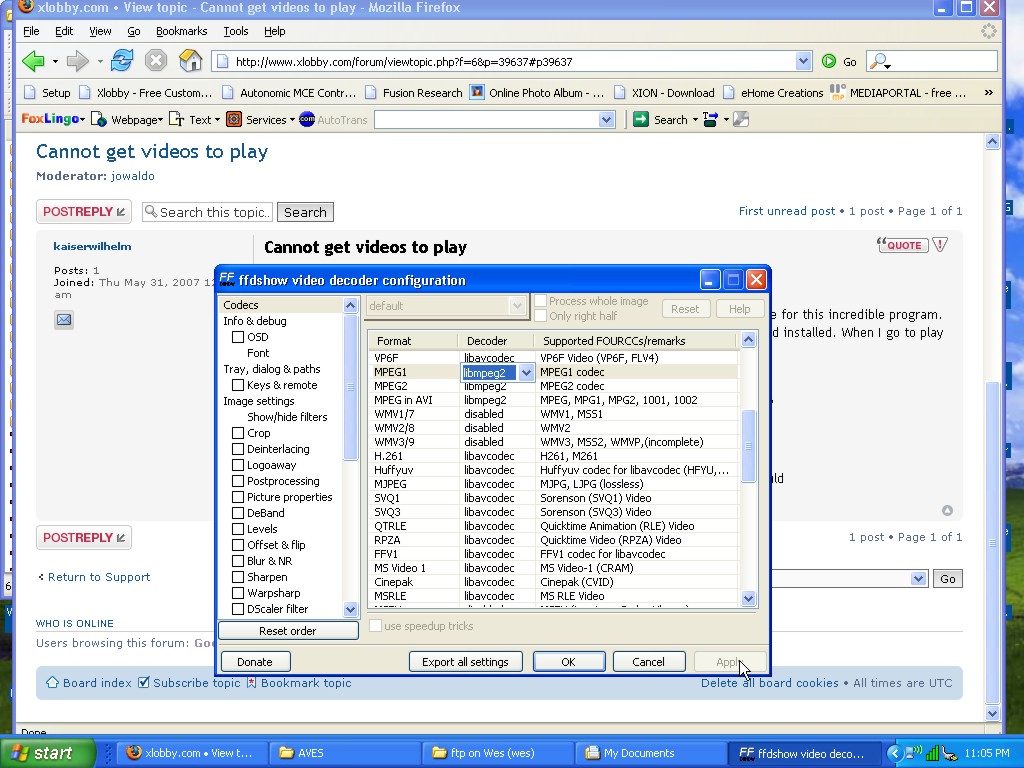Show more bookmarks with the chevron icon
The width and height of the screenshot is (1024, 768).
point(989,92)
